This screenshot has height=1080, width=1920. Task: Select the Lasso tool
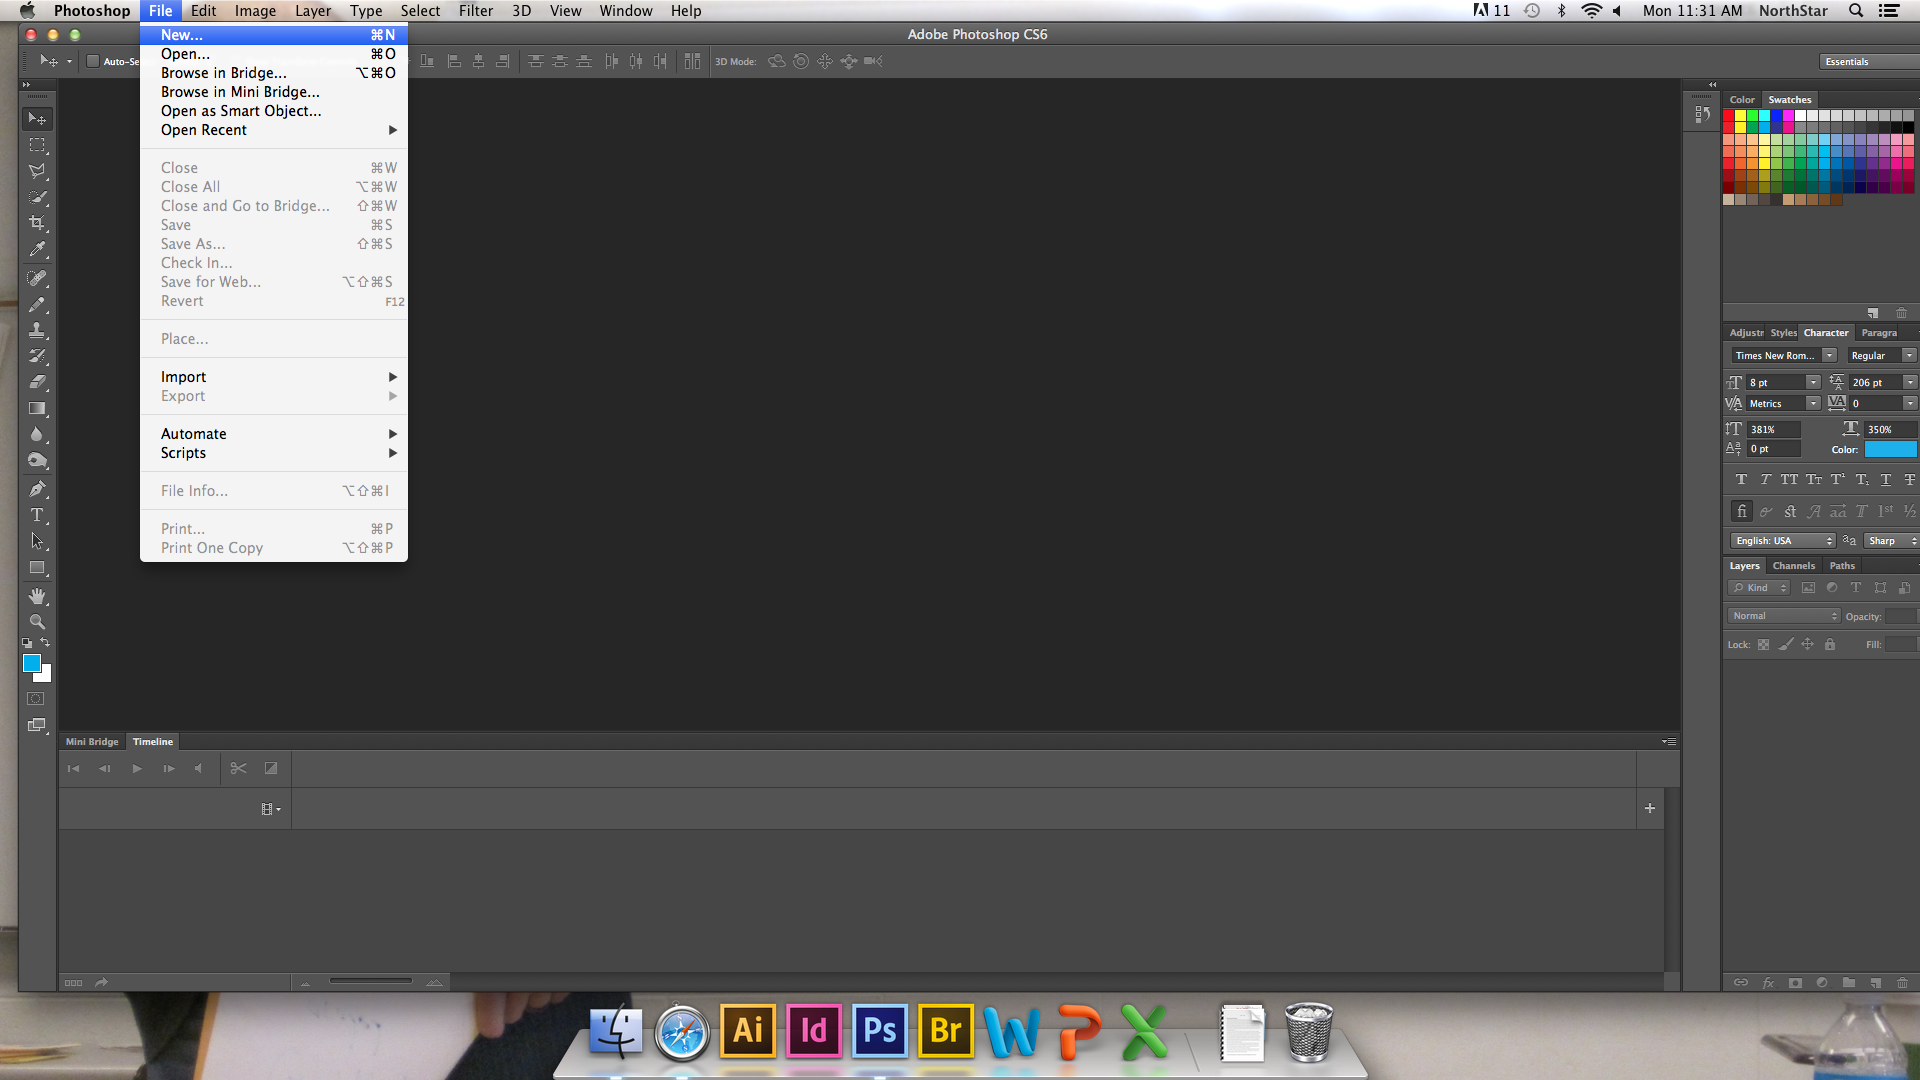coord(37,171)
